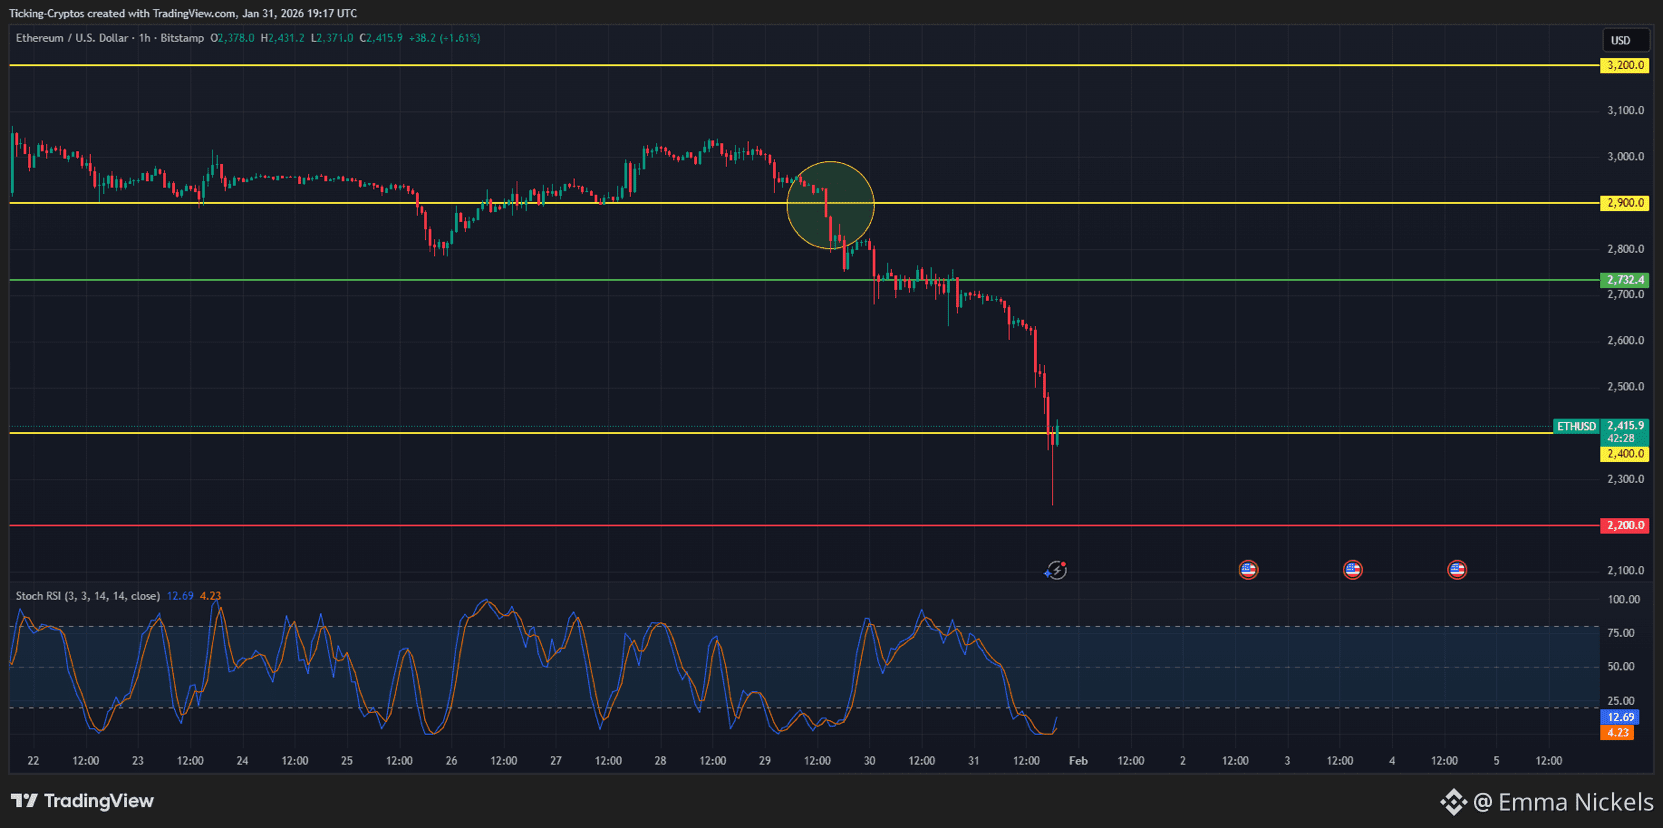The height and width of the screenshot is (828, 1663).
Task: Click the blue 12.69 tag on indicator scale
Action: 1620,717
